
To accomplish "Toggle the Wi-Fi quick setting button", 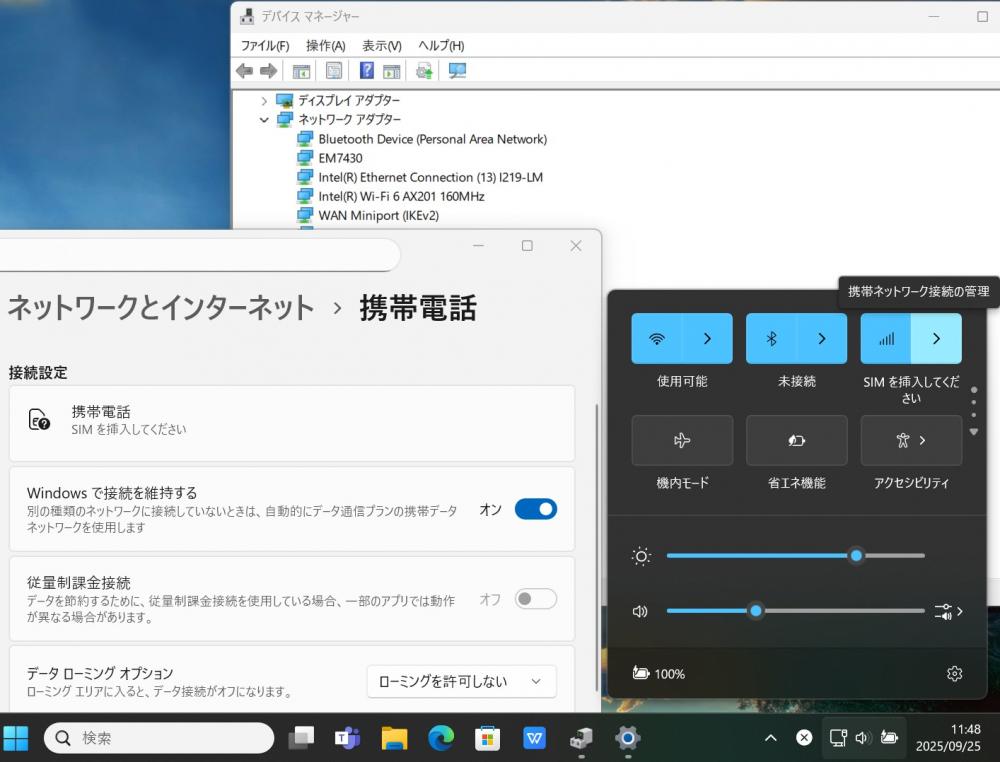I will [657, 338].
